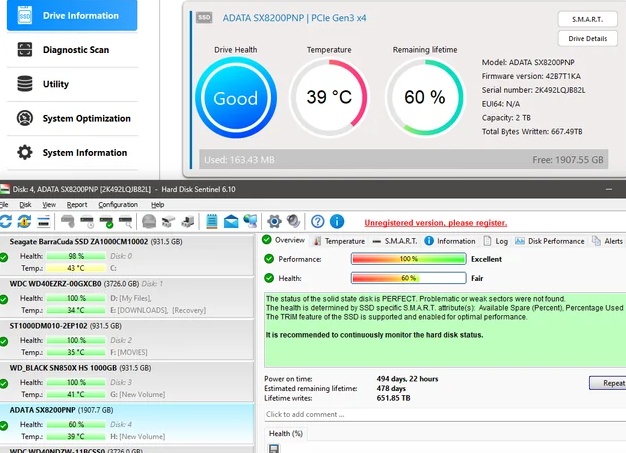Click the 60 % remaining lifetime gauge

pyautogui.click(x=425, y=97)
